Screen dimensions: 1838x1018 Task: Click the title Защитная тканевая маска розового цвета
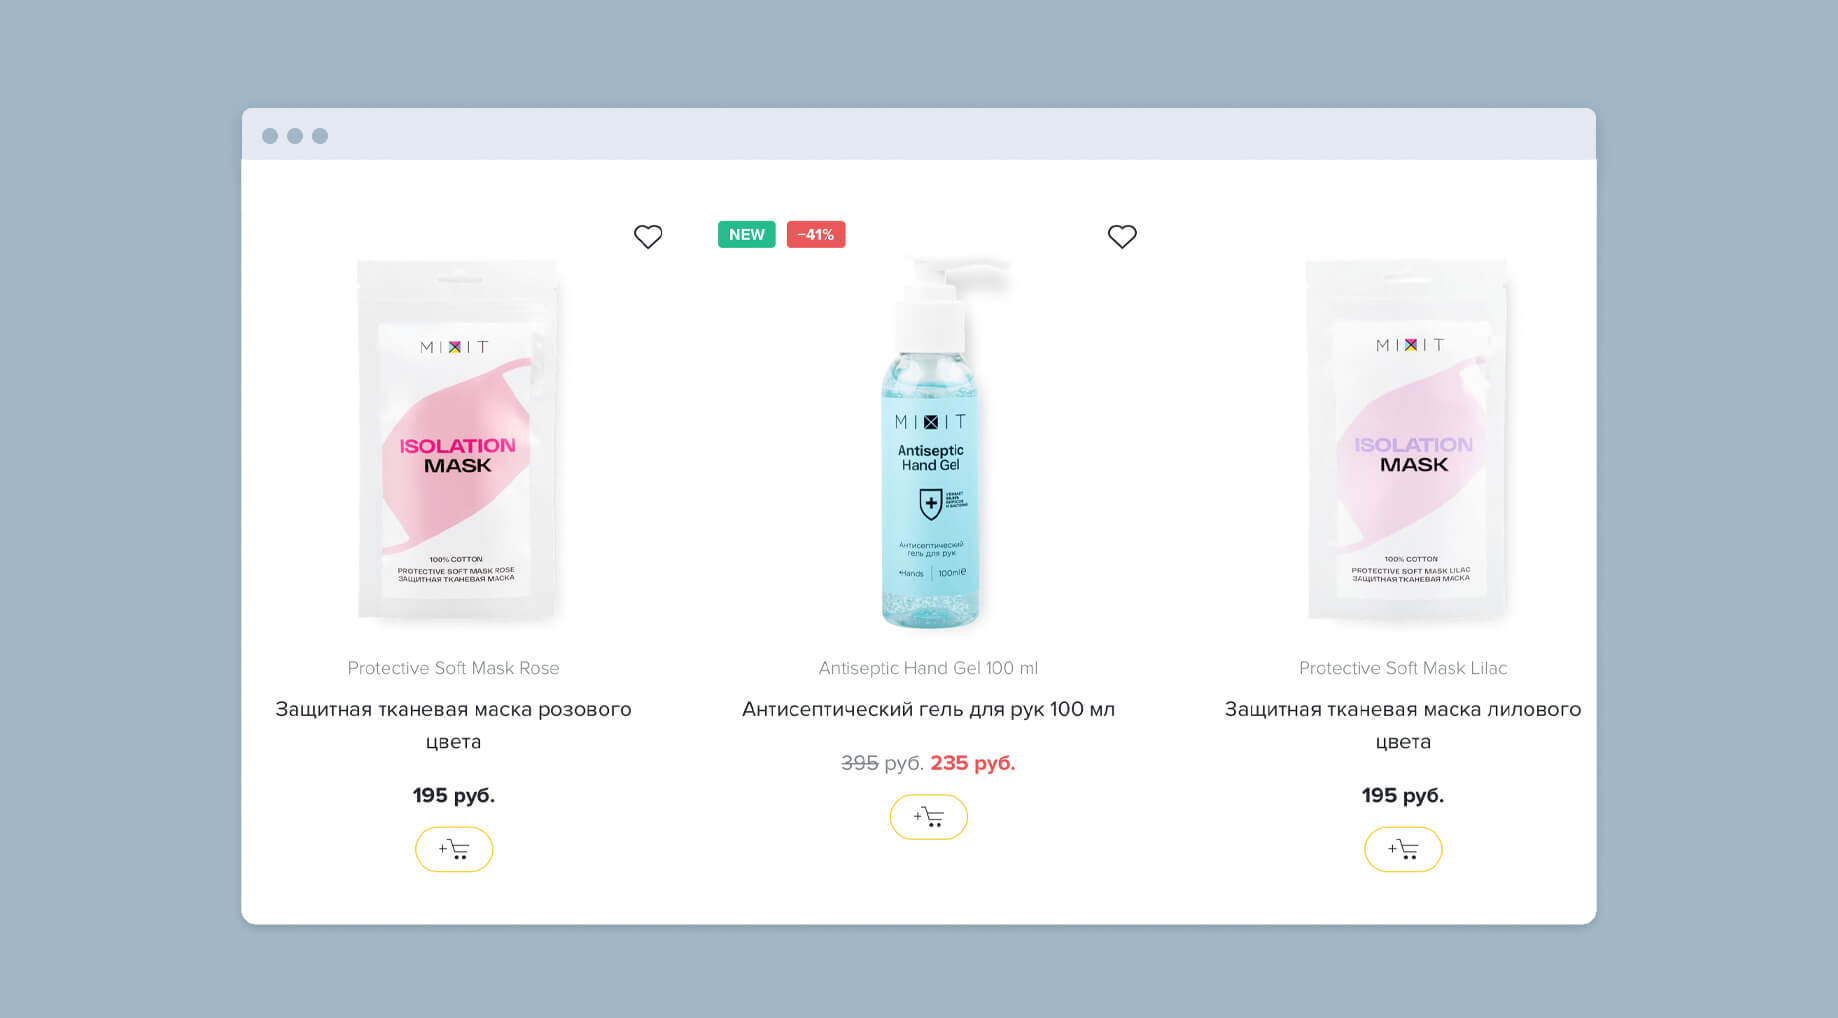(x=453, y=725)
